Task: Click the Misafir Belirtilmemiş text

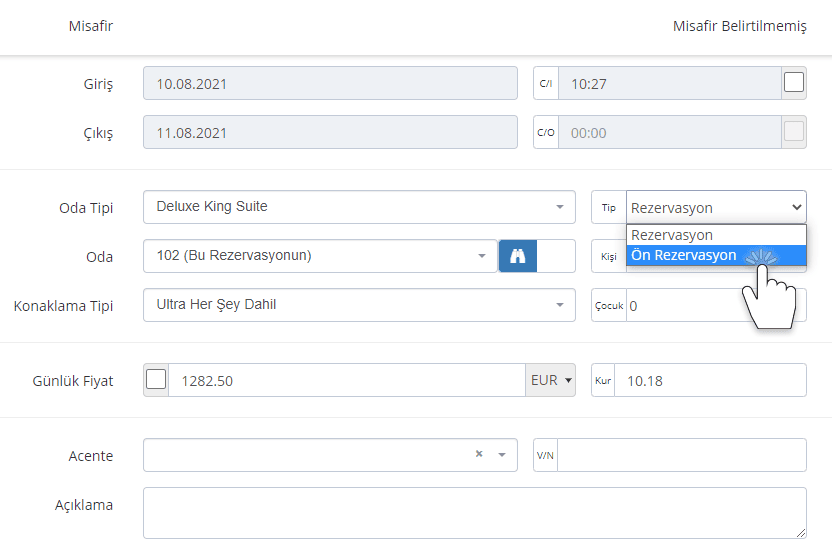Action: coord(740,26)
